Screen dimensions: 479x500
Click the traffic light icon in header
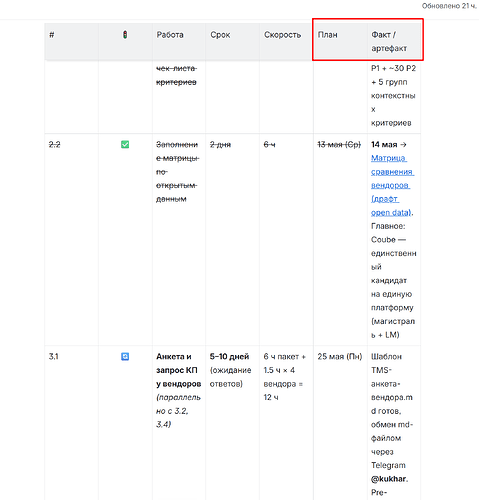click(x=125, y=35)
